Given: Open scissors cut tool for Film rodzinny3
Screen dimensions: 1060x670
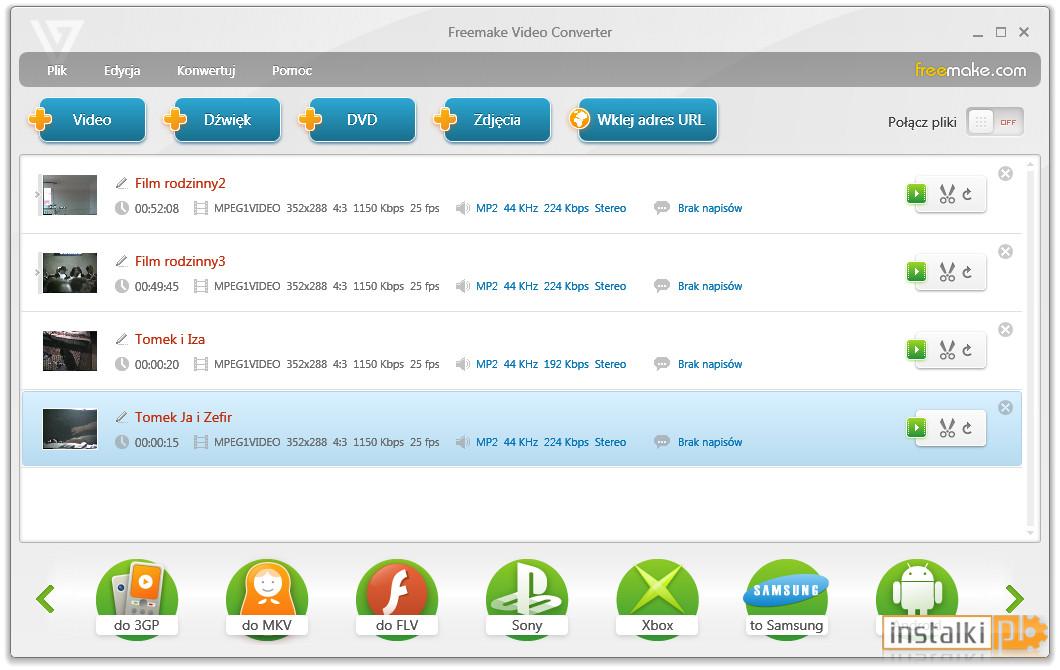Looking at the screenshot, I should 946,272.
